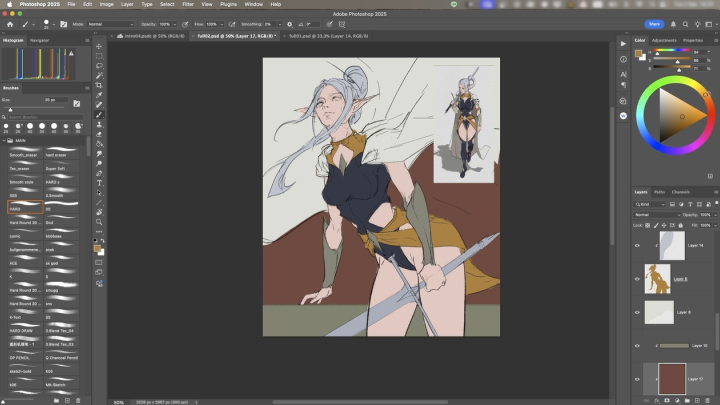Image resolution: width=720 pixels, height=405 pixels.
Task: Toggle visibility of Layer 8
Action: pyautogui.click(x=637, y=279)
